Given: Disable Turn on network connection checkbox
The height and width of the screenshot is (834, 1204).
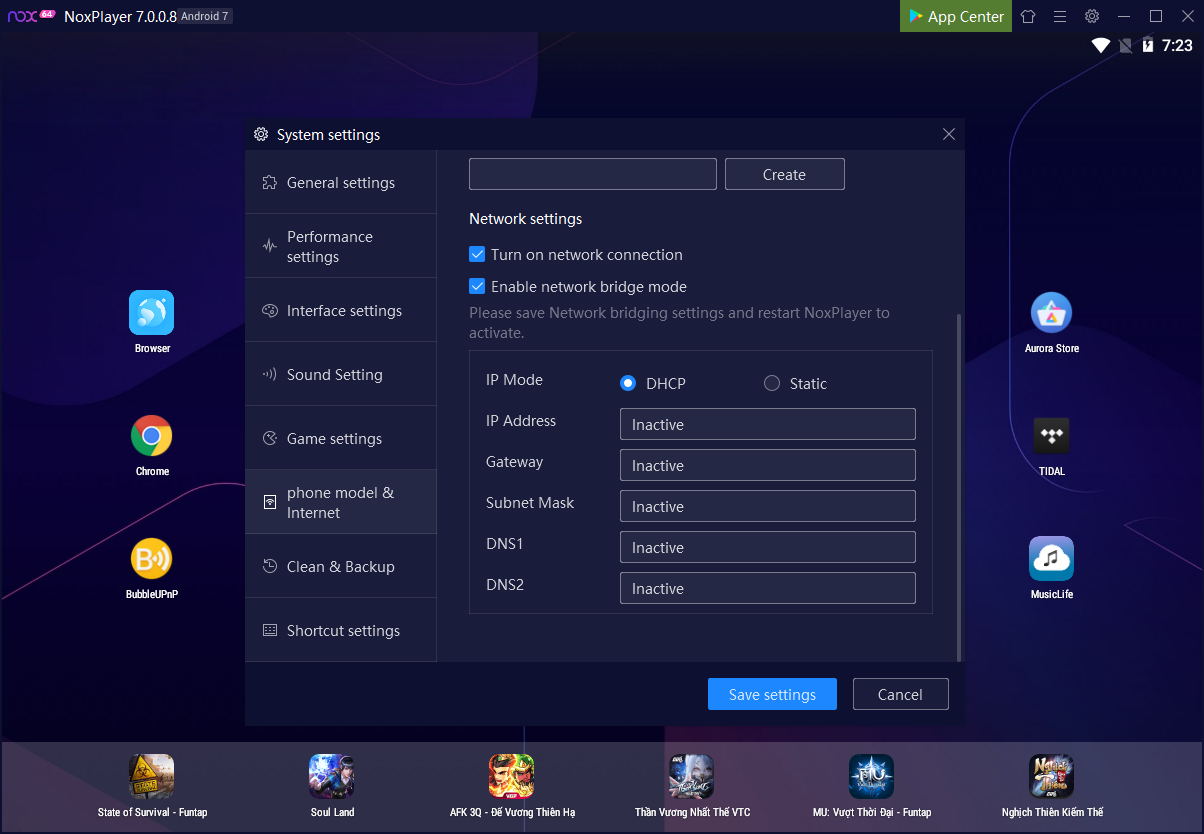Looking at the screenshot, I should click(477, 254).
